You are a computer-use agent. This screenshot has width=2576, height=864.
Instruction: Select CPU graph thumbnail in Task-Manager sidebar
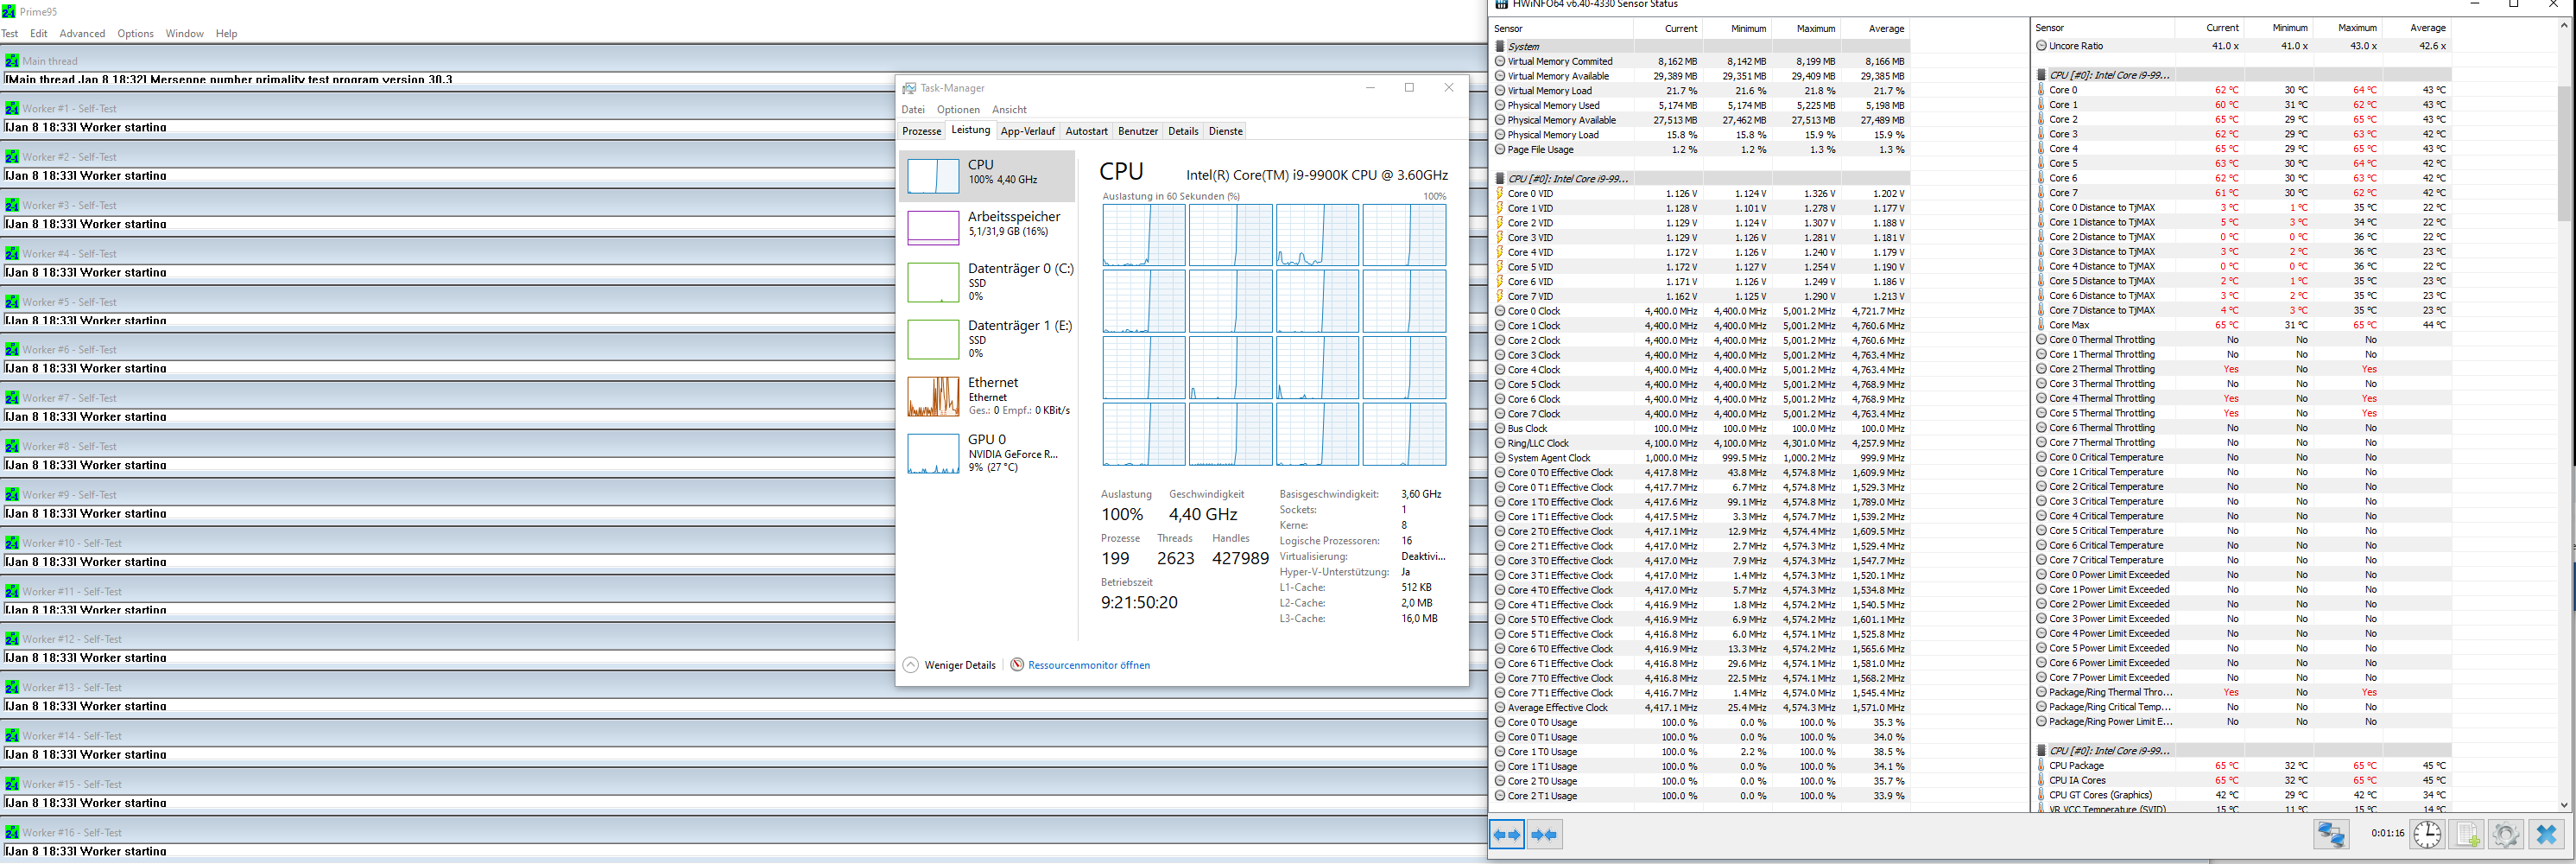933,176
